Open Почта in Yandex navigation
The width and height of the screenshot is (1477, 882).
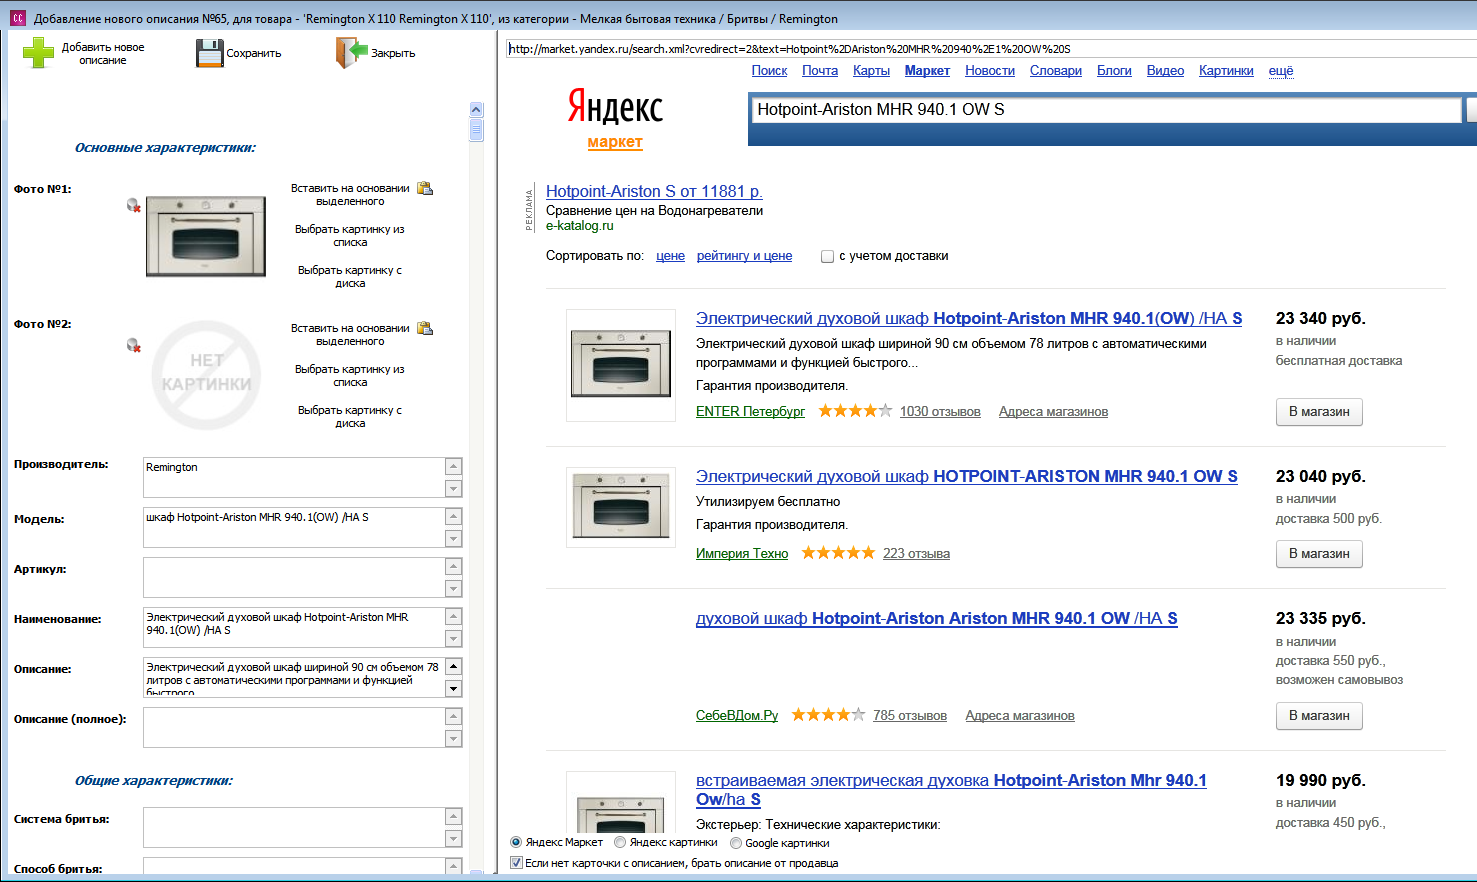[820, 70]
